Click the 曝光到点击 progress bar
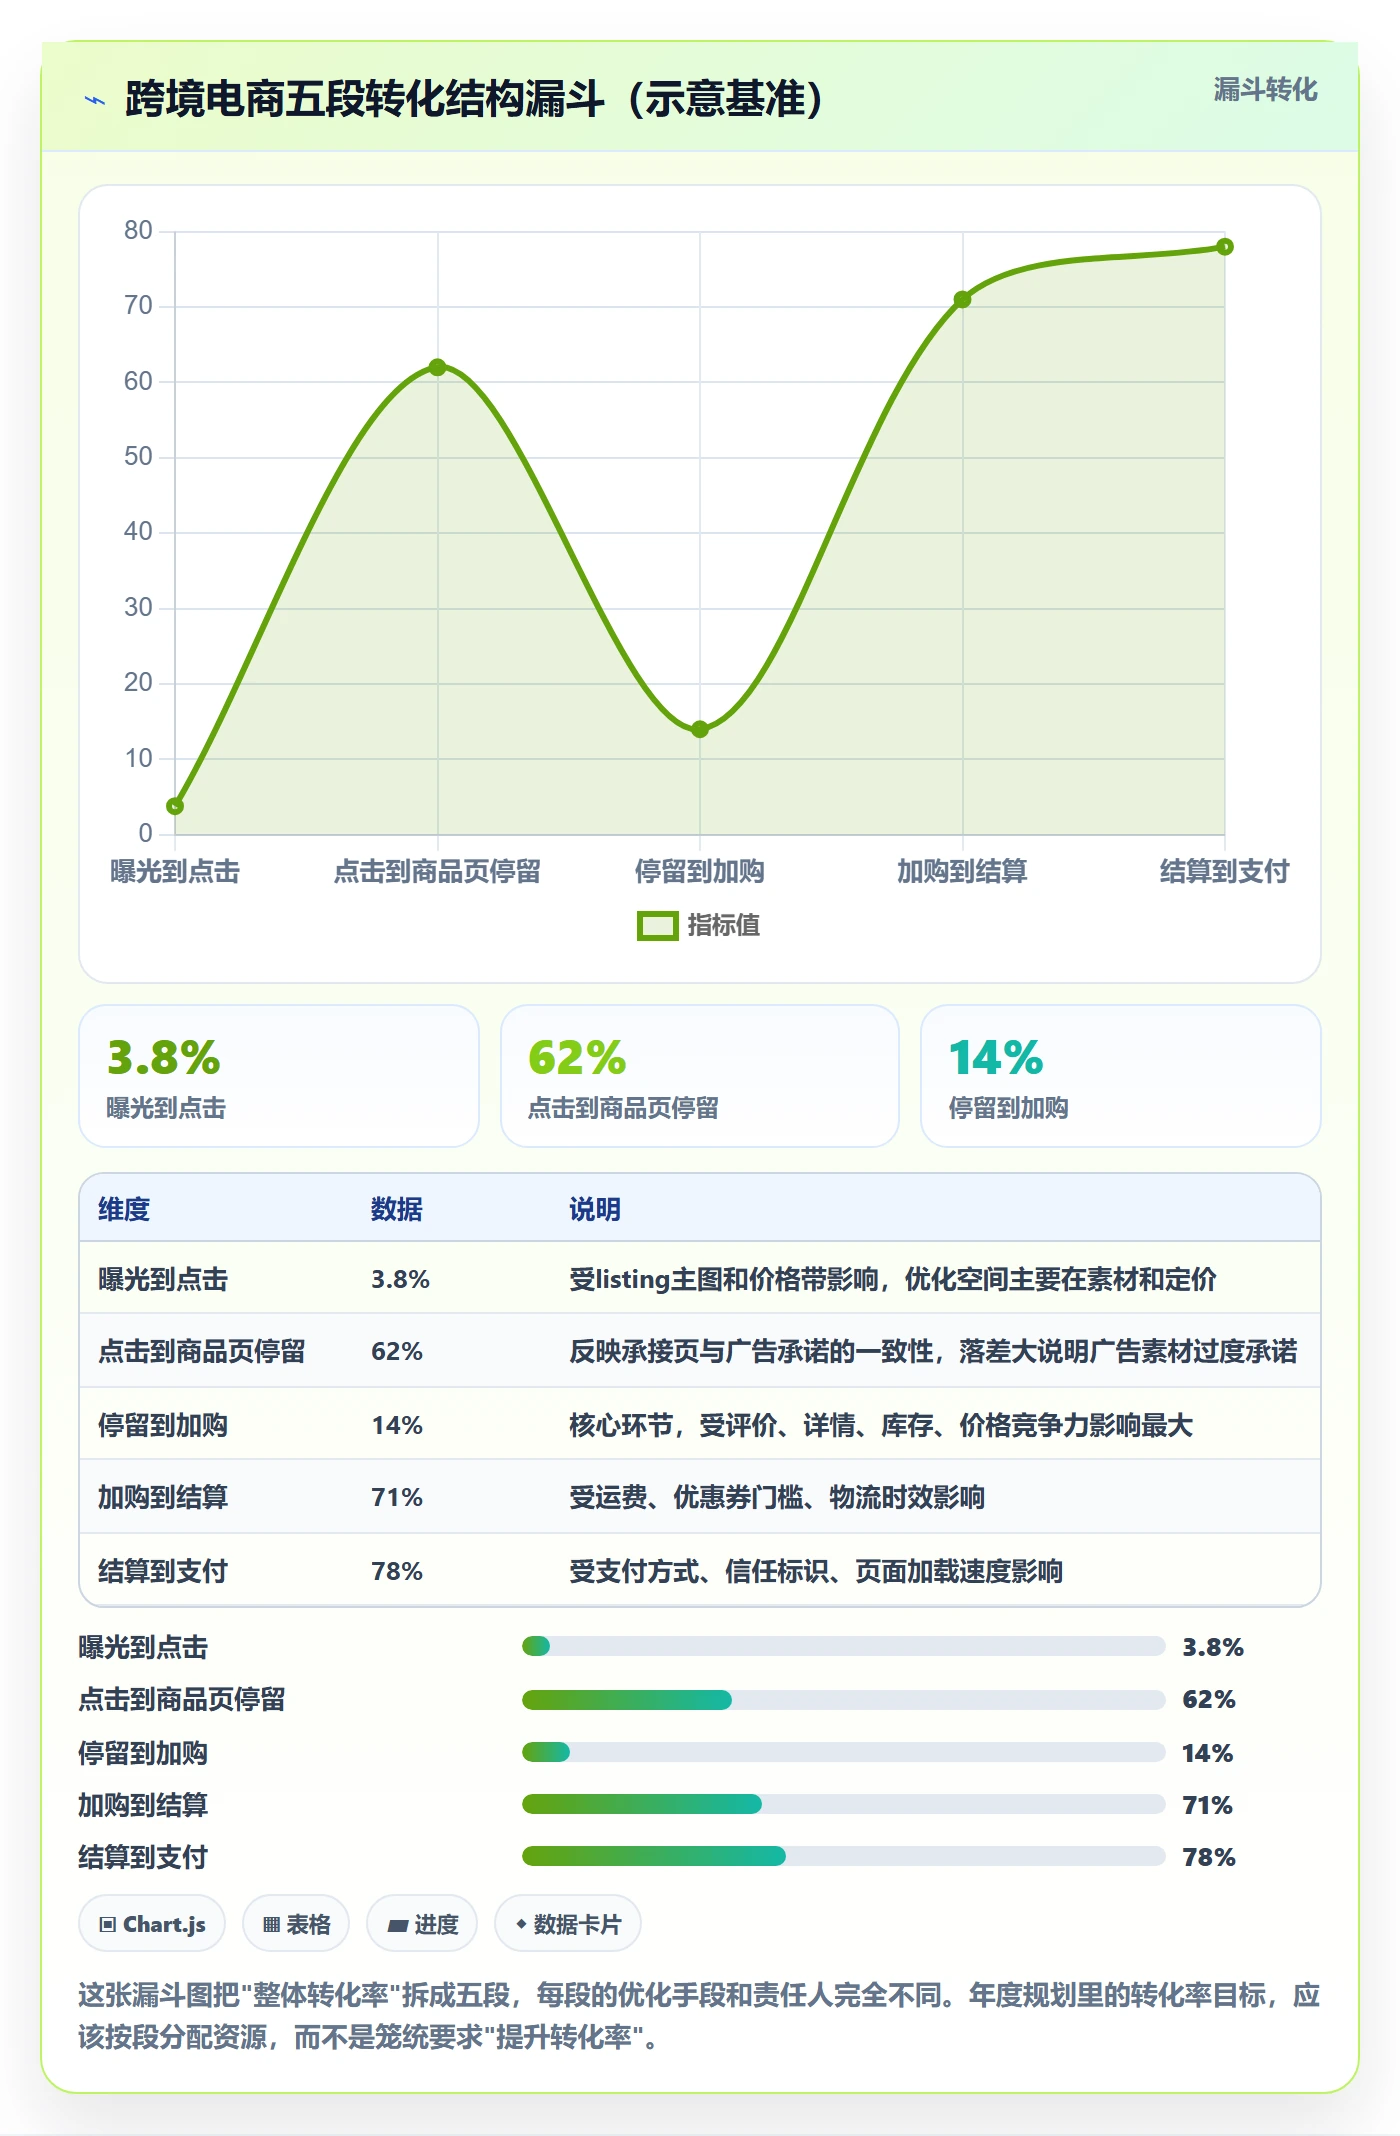 844,1646
